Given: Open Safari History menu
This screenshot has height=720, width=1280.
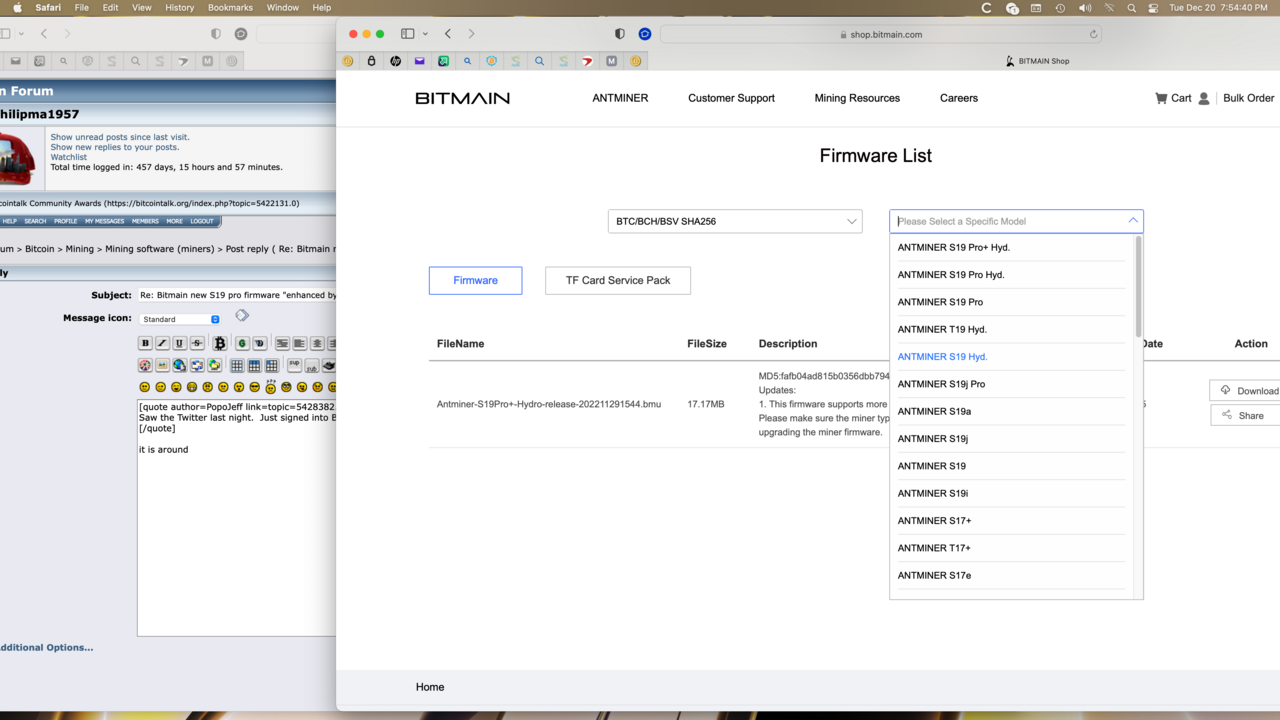Looking at the screenshot, I should point(179,8).
